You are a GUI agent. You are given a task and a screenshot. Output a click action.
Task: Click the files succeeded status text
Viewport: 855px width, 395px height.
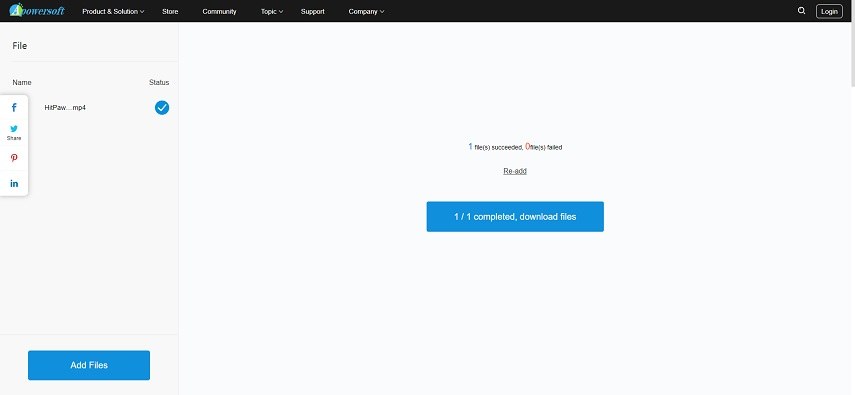[x=515, y=147]
